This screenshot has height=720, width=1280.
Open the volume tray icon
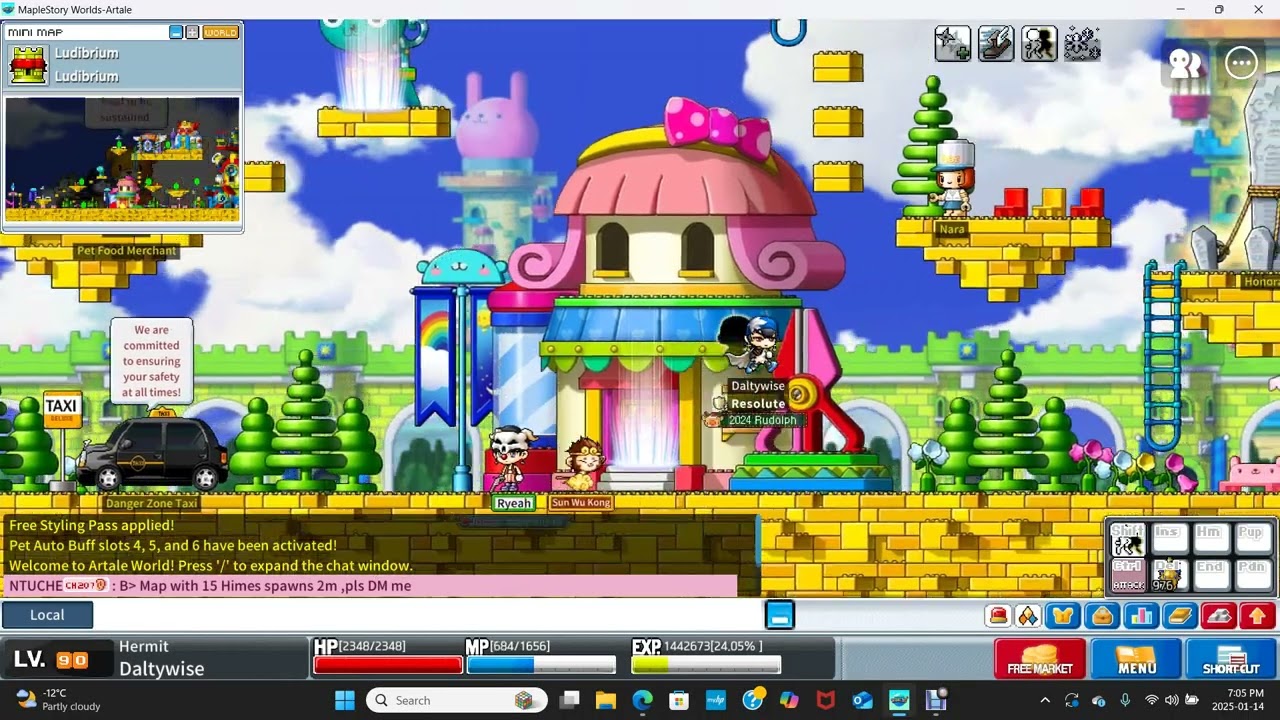pos(1171,700)
